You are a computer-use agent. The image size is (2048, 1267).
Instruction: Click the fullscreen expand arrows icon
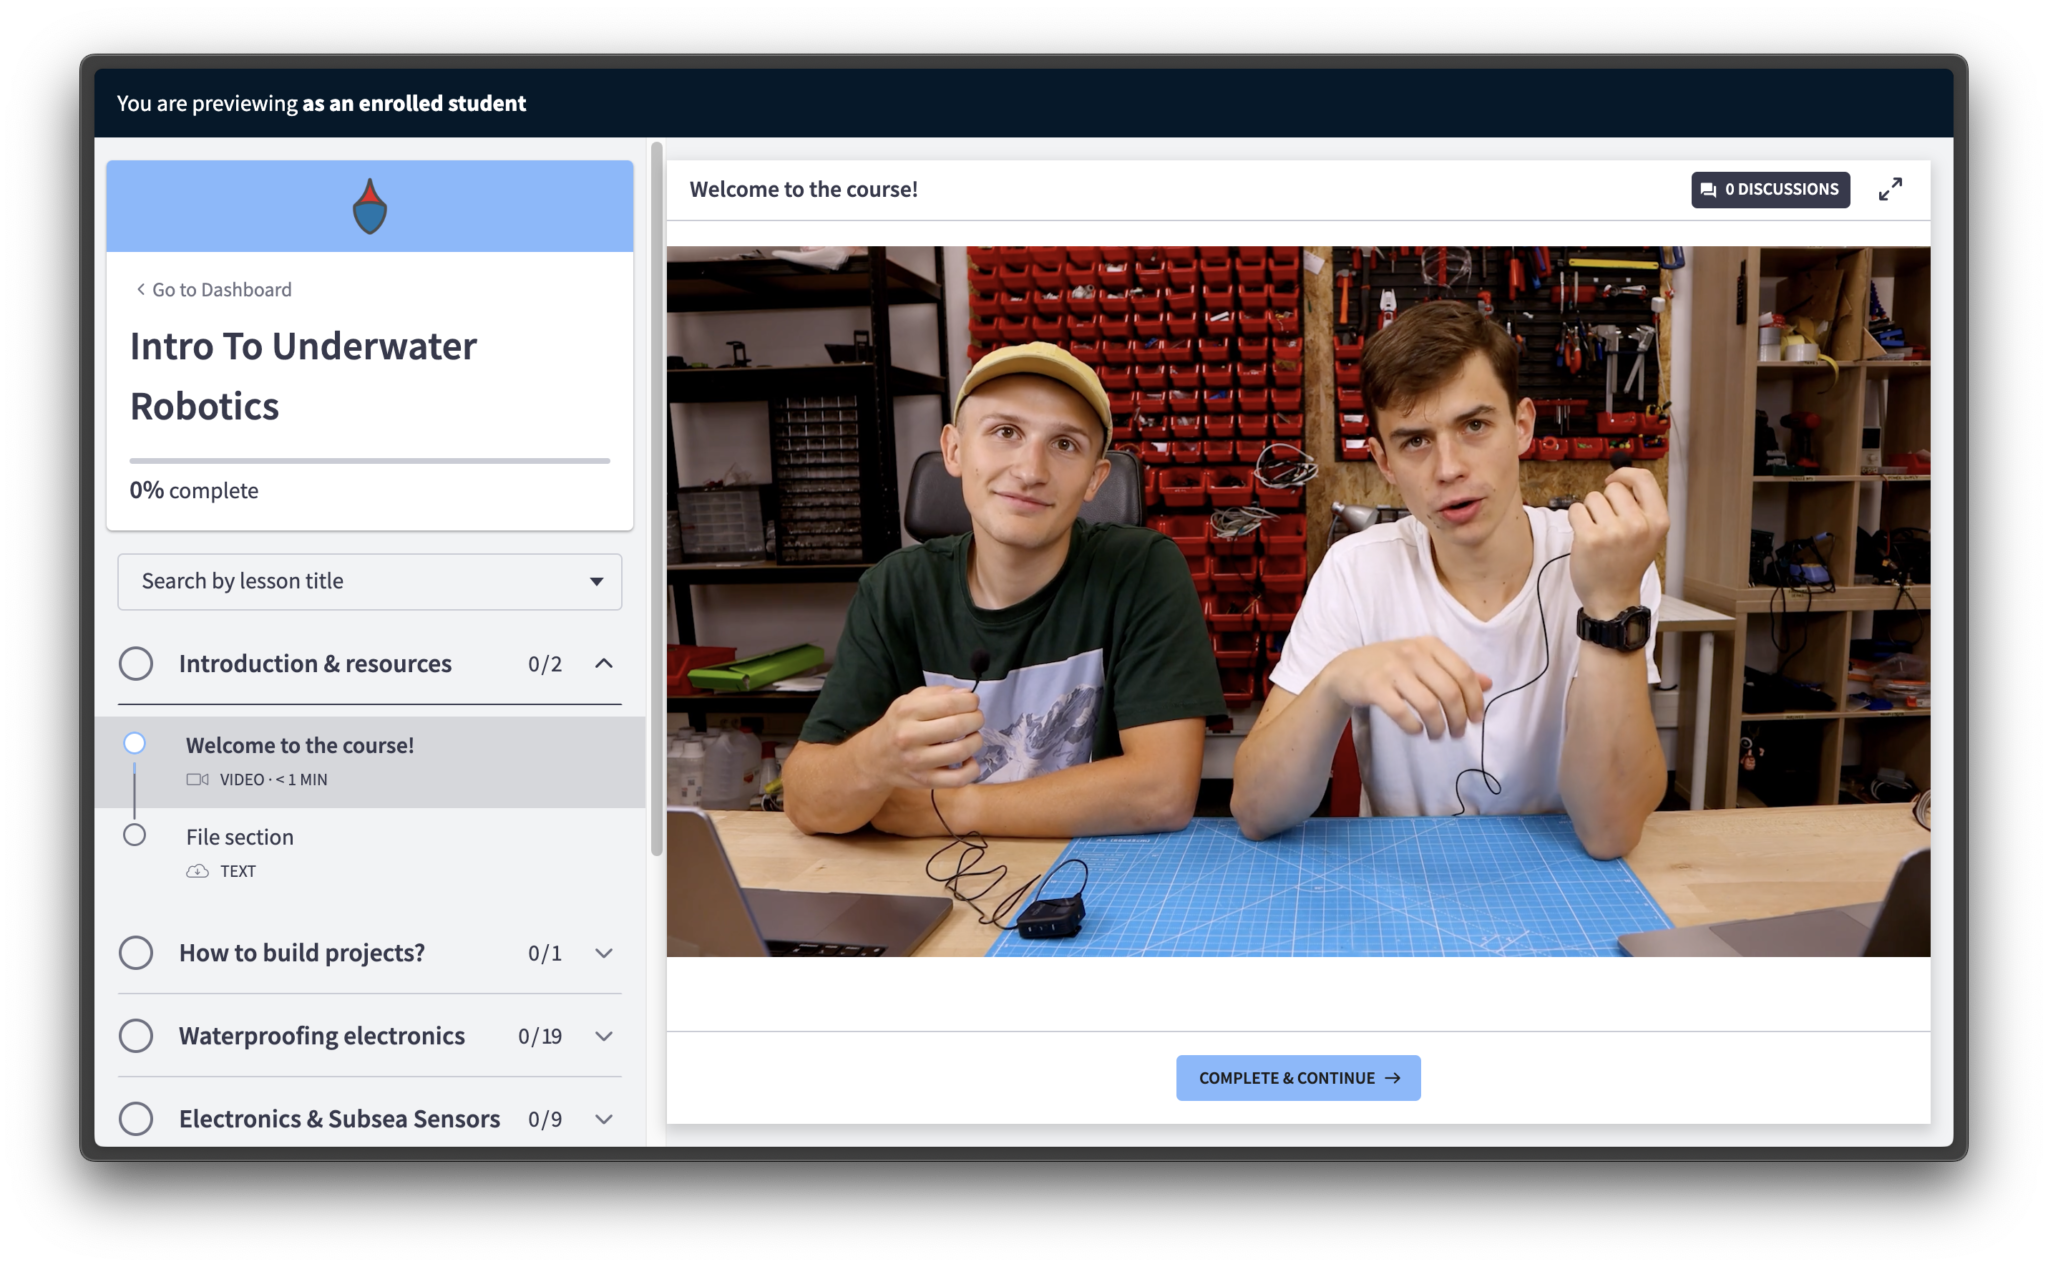pos(1889,189)
